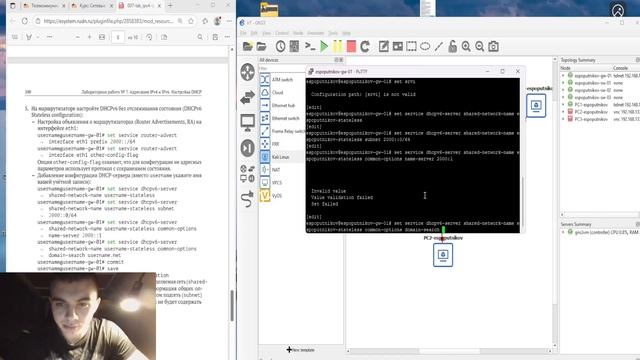
Task: Click the Zoom in magnifier icon
Action: pos(466,47)
